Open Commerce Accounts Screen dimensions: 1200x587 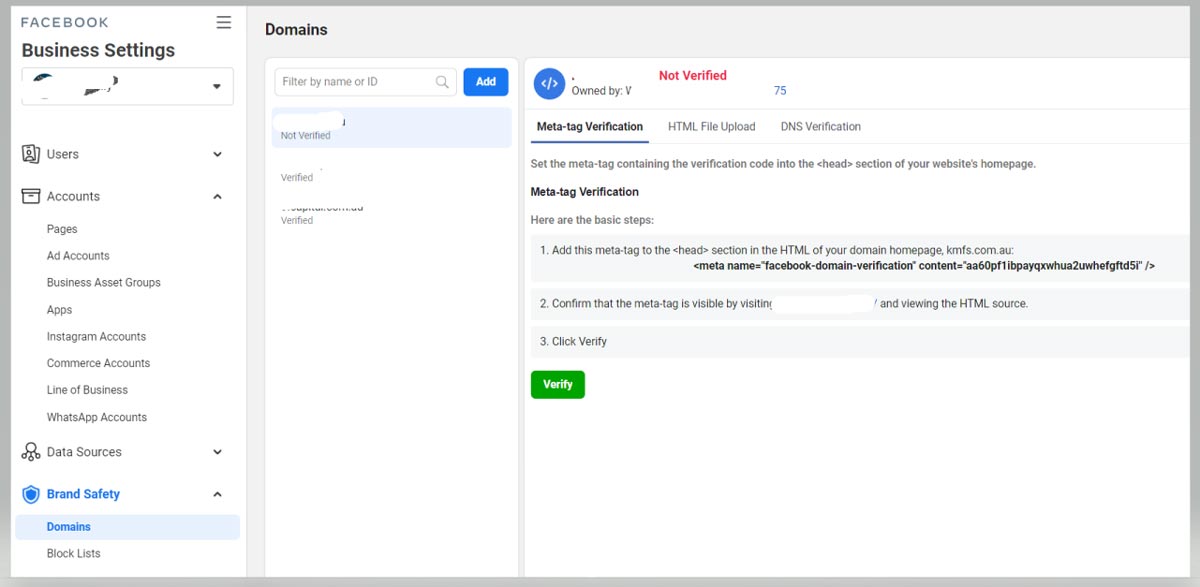pos(98,363)
